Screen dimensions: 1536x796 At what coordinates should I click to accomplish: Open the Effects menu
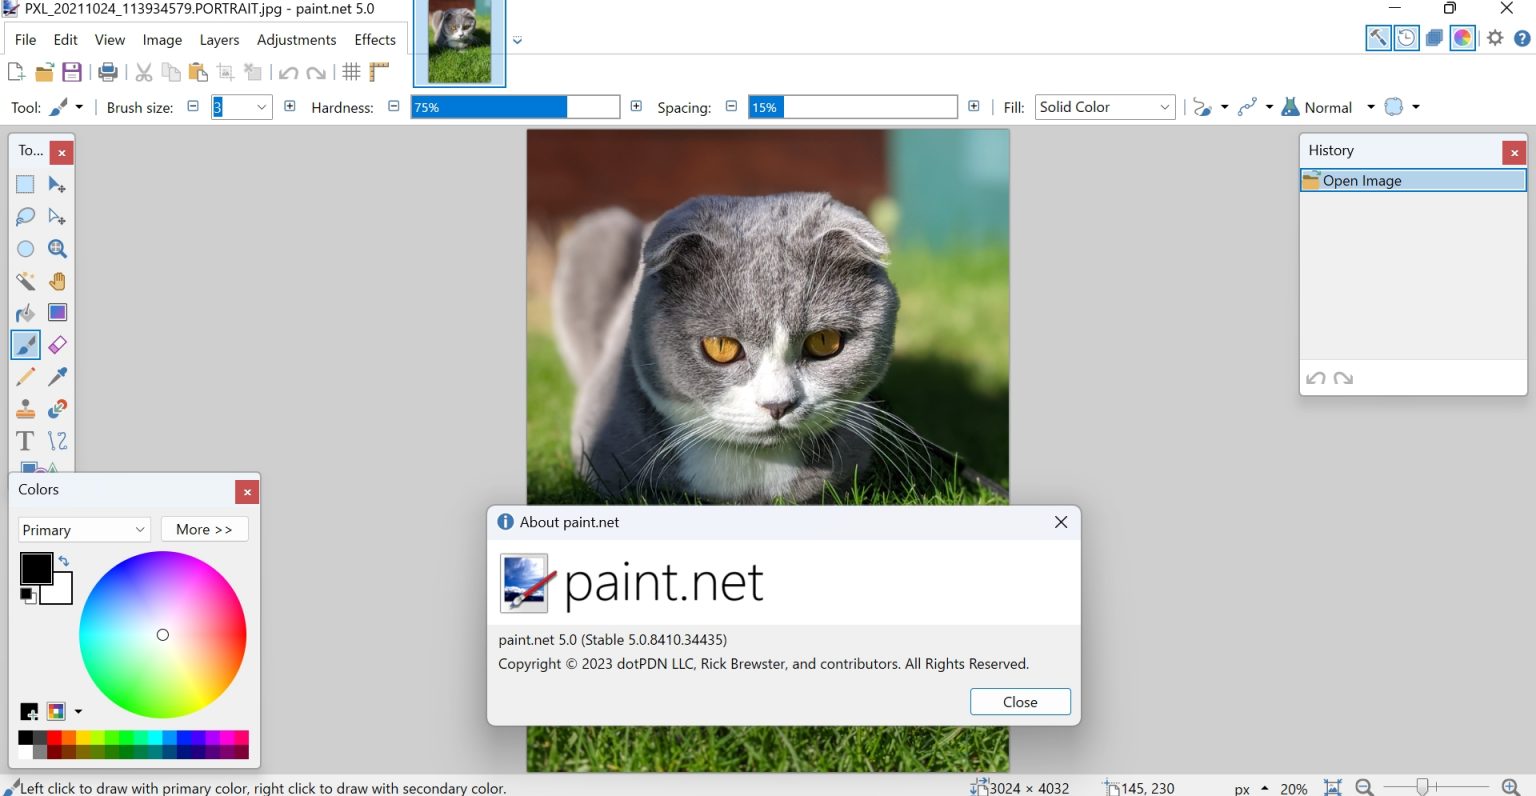pos(375,40)
